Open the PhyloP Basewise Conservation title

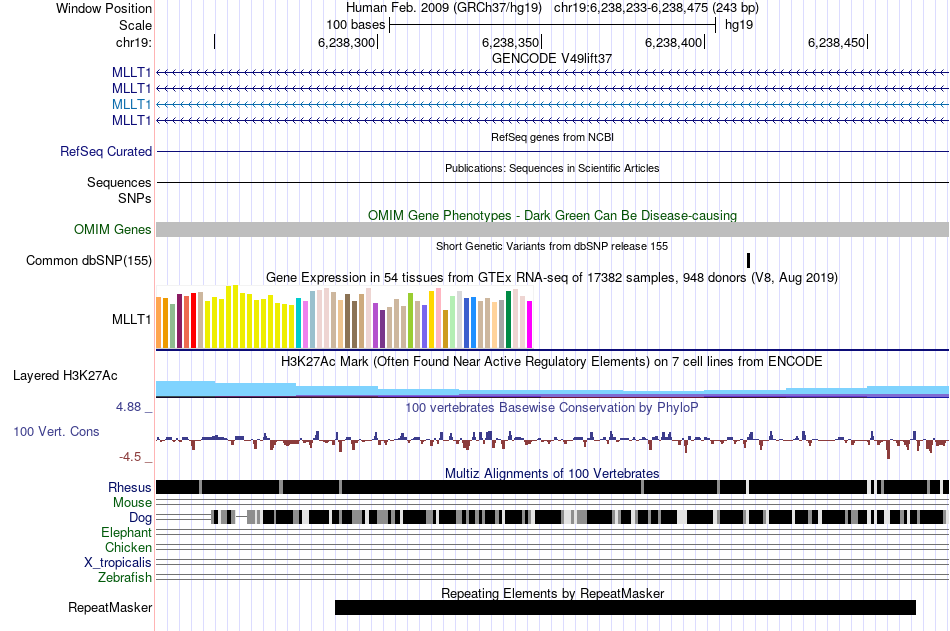[x=552, y=407]
